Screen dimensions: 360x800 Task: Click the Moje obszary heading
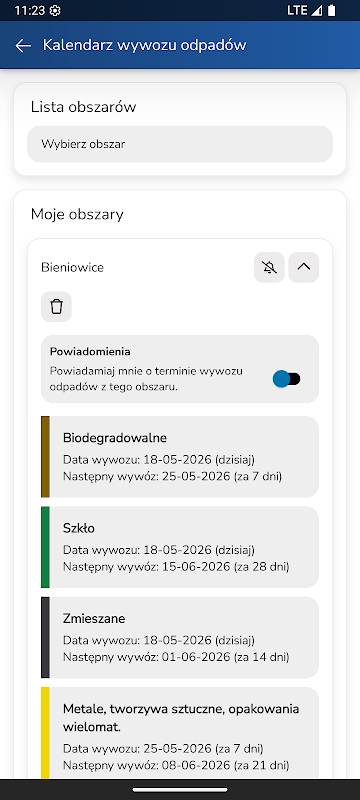click(x=77, y=214)
